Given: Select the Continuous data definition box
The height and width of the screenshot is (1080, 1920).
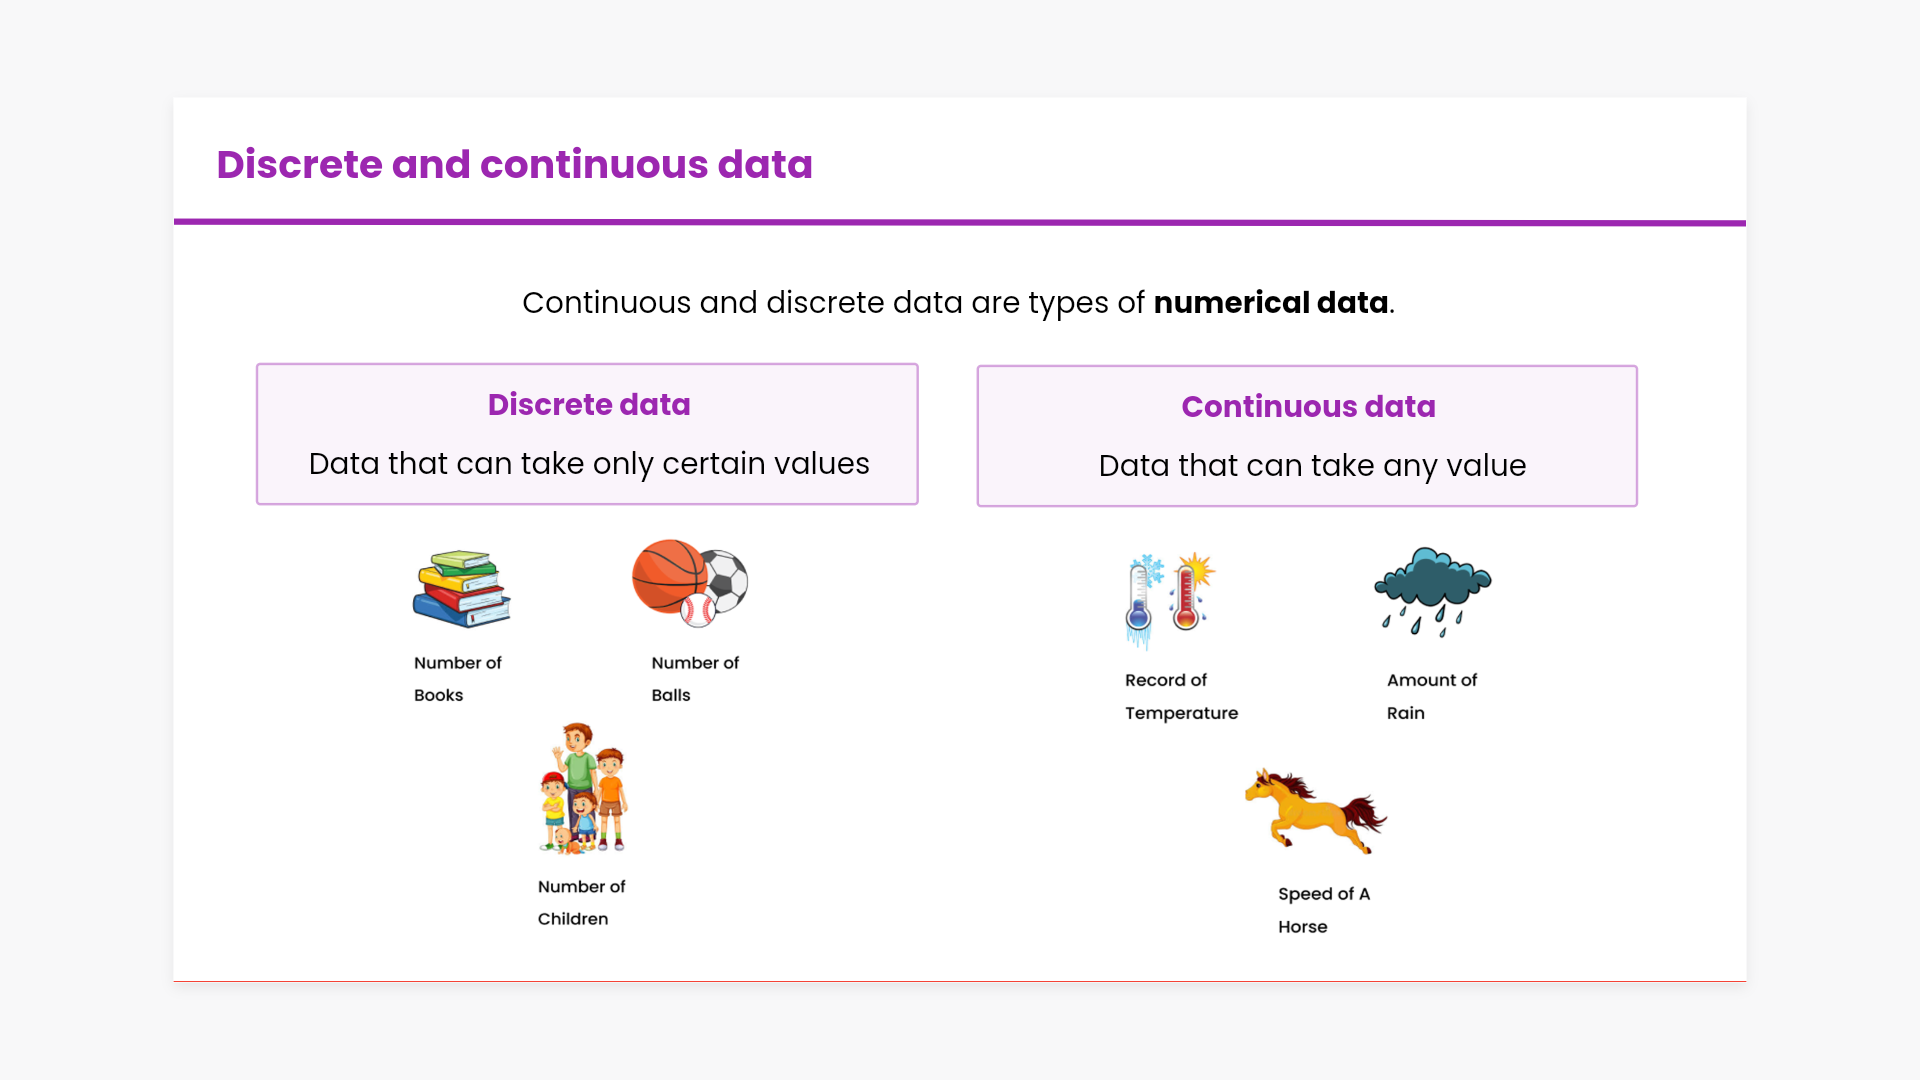Looking at the screenshot, I should point(1307,436).
